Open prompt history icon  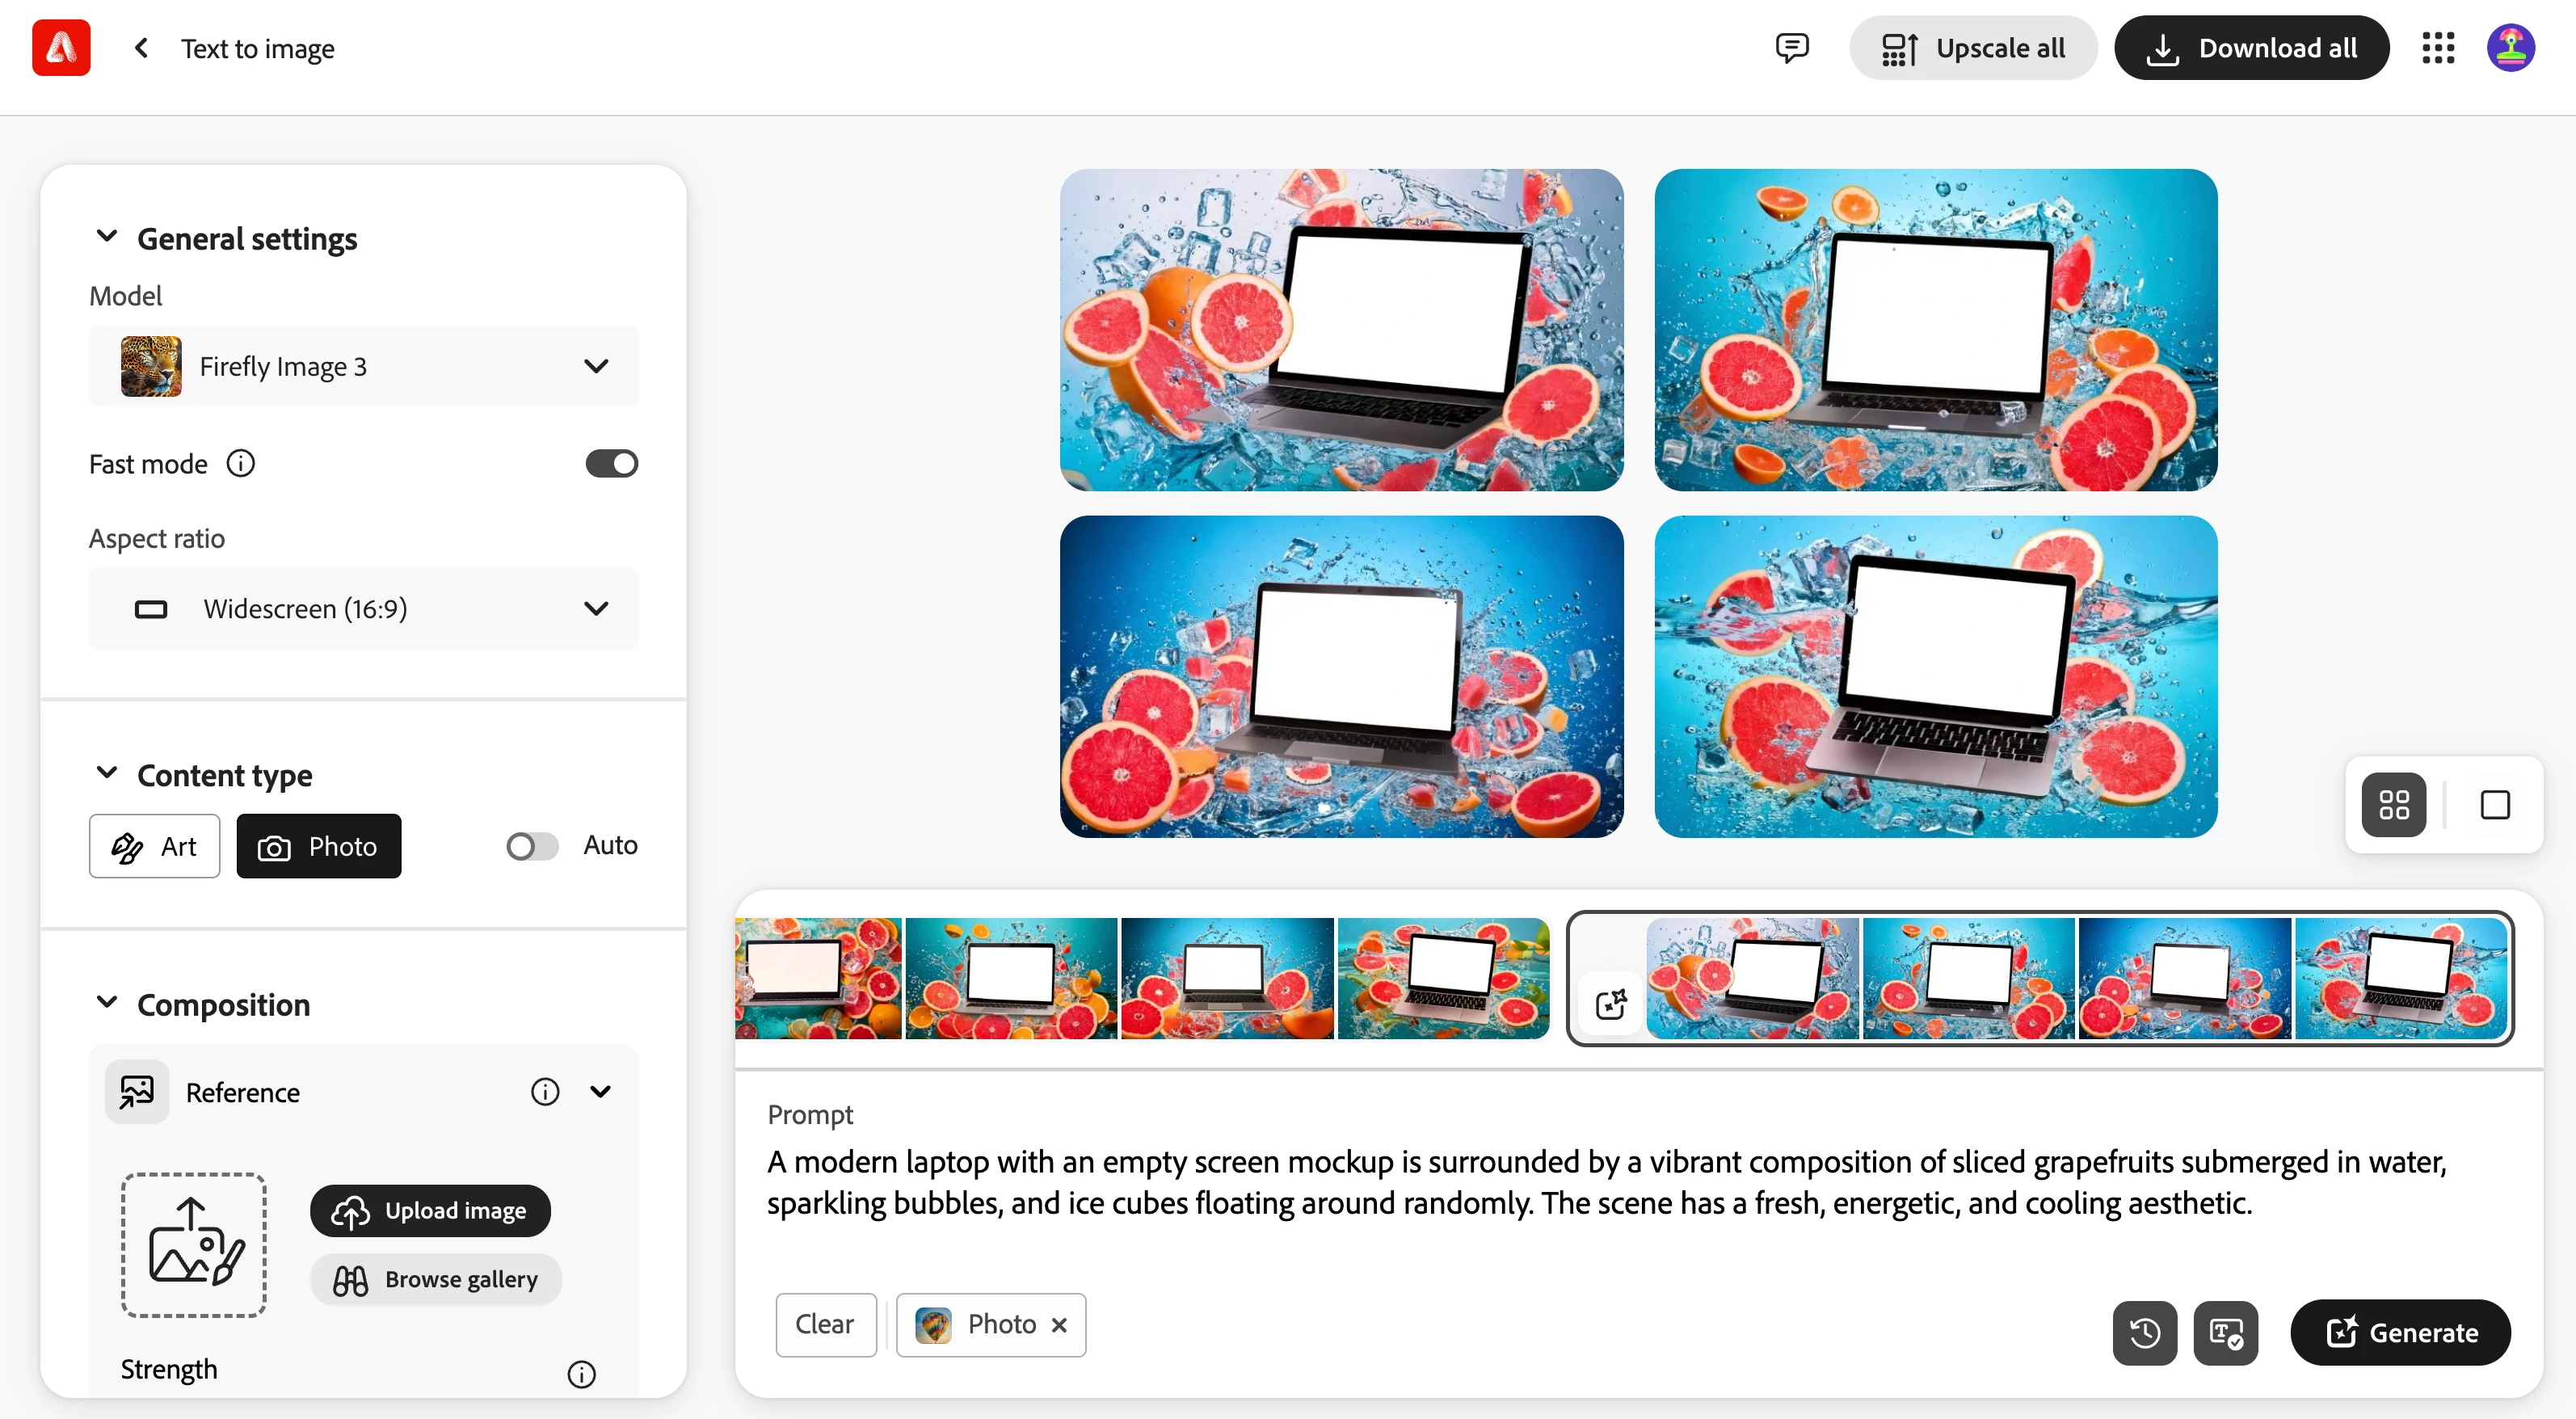click(x=2144, y=1332)
